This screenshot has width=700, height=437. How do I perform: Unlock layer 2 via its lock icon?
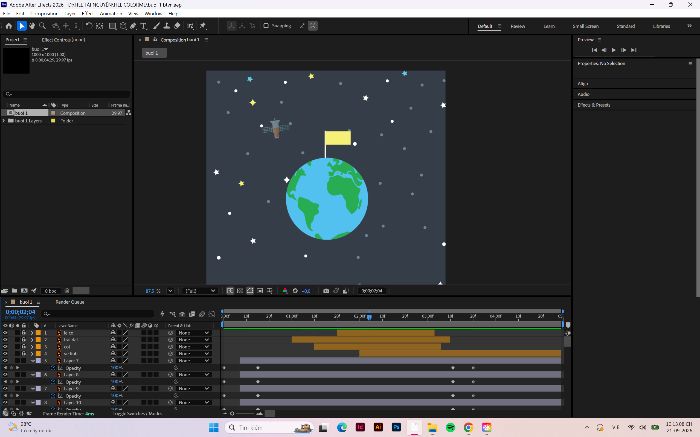pos(24,340)
